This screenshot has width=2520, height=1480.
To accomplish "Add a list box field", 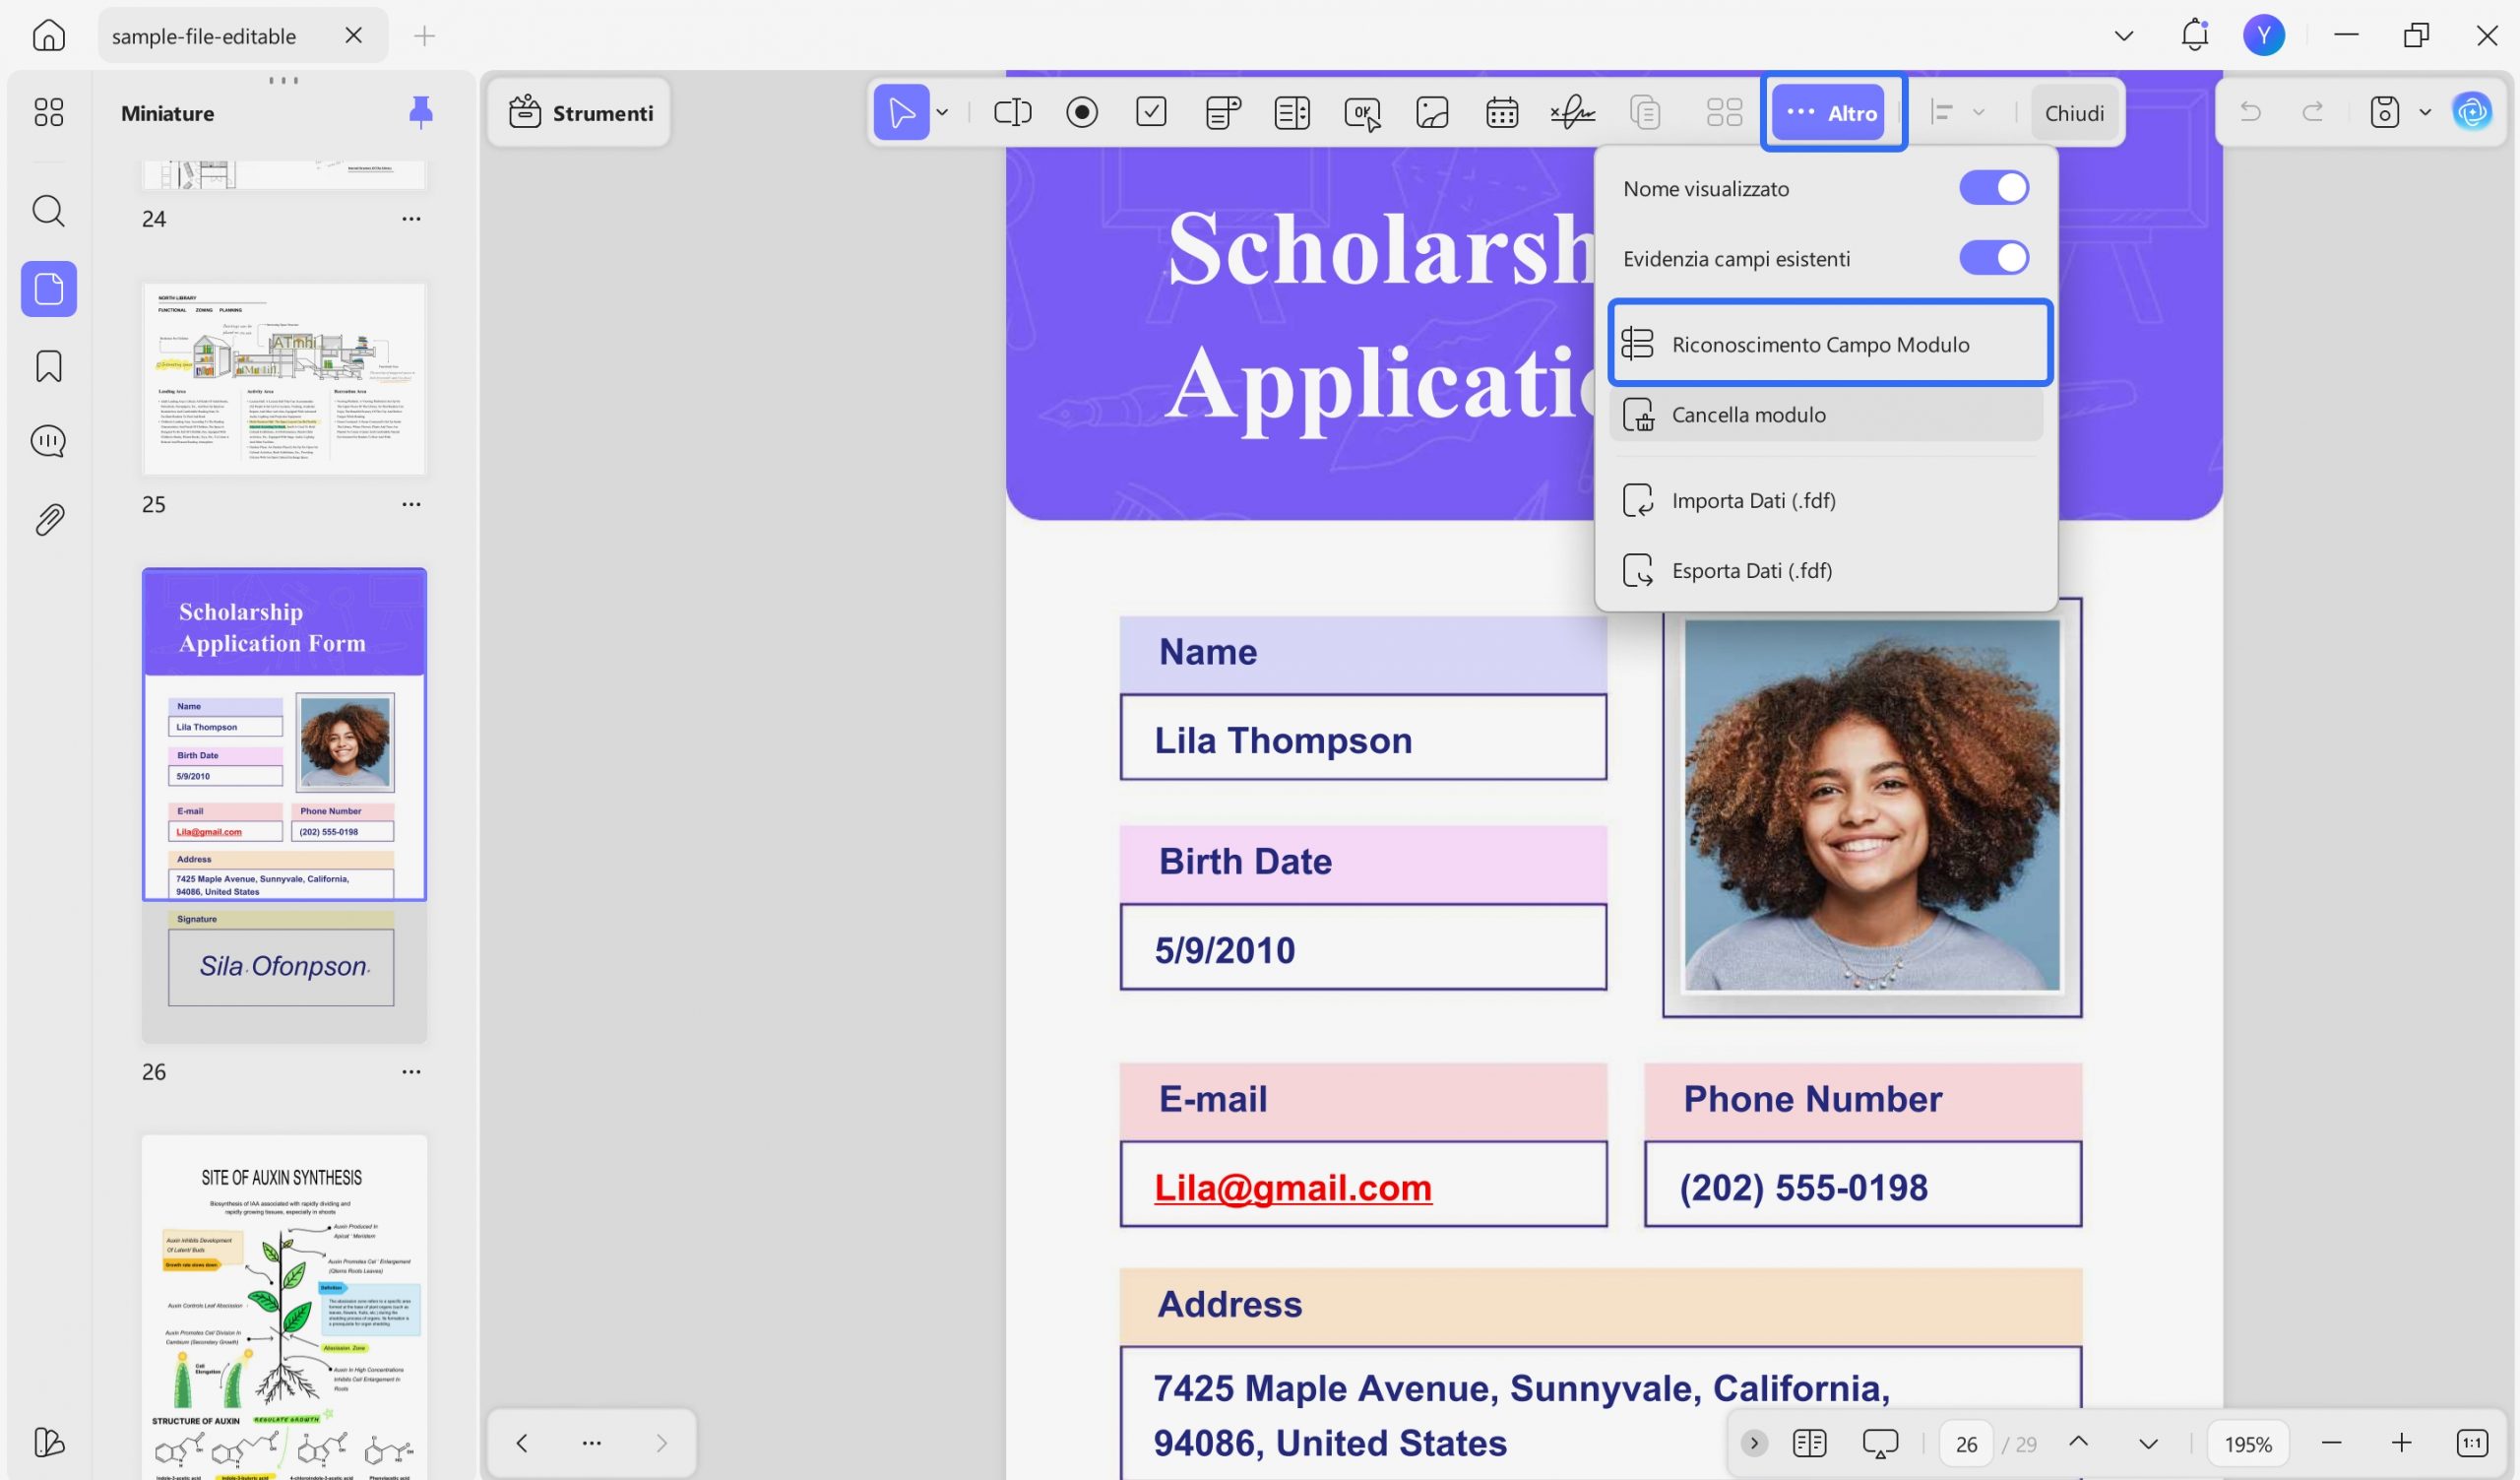I will tap(1292, 112).
